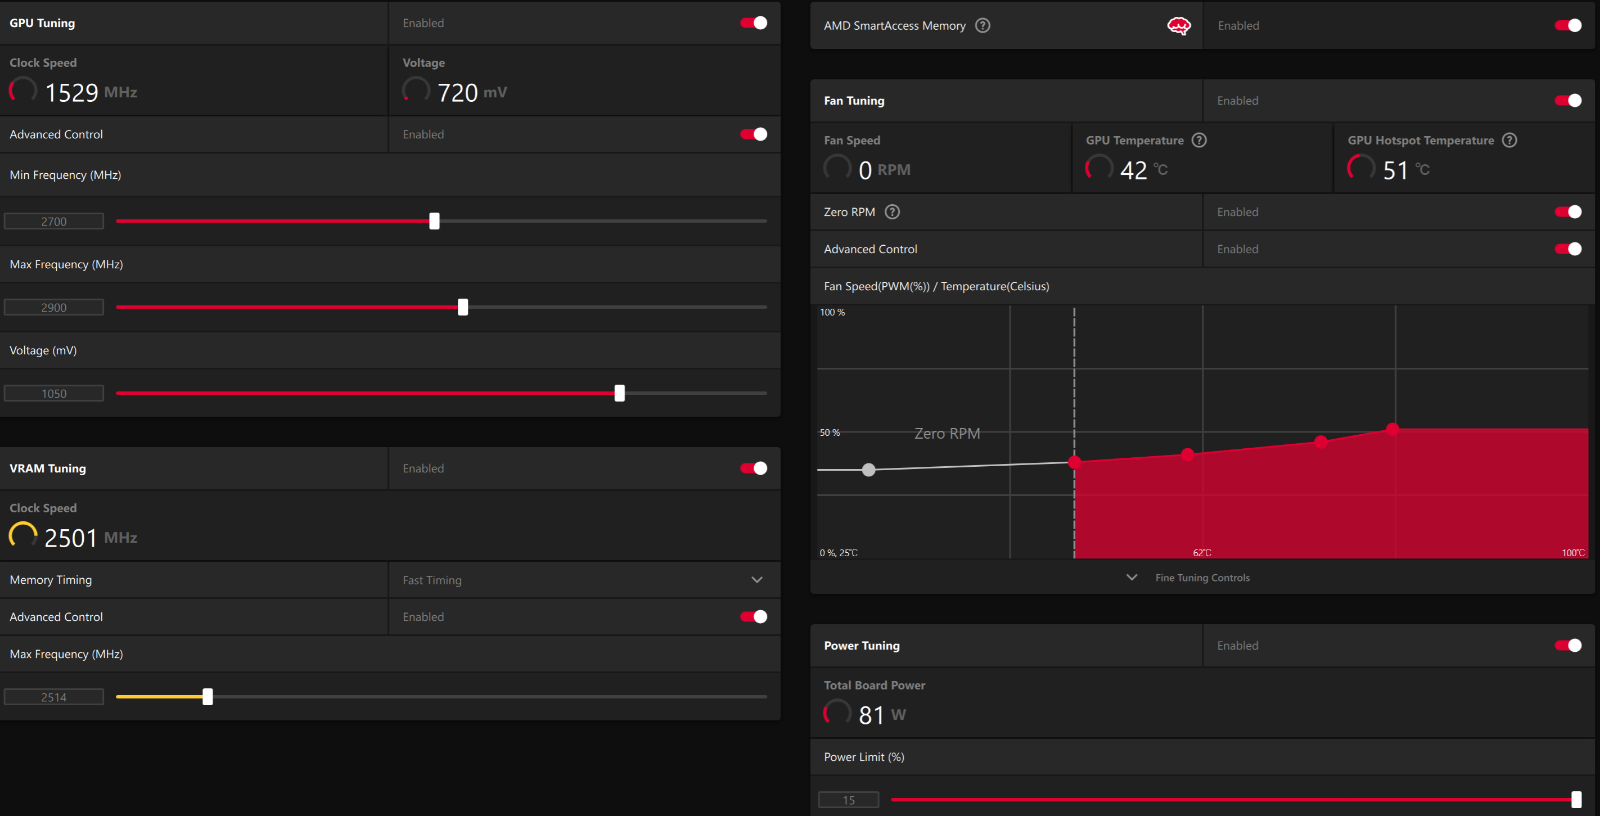Click the Power Limit 15 value field
The height and width of the screenshot is (816, 1600).
849,800
